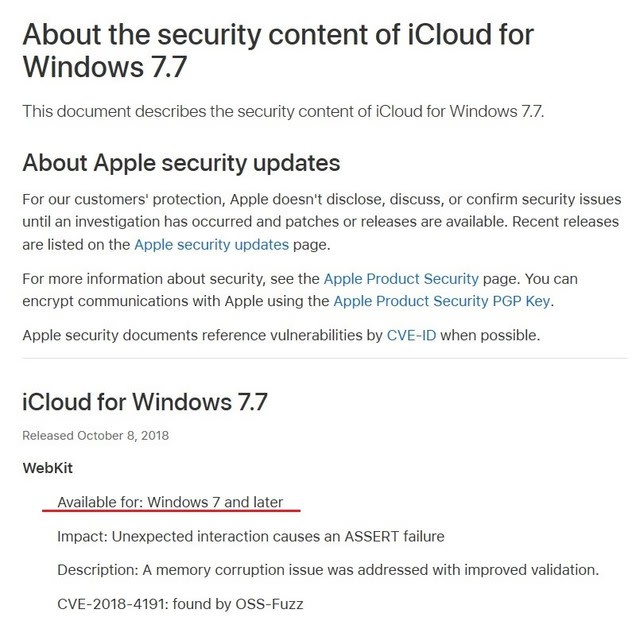Click the underlined Available for Windows 7 line
Screen dimensions: 640x621
(x=170, y=502)
